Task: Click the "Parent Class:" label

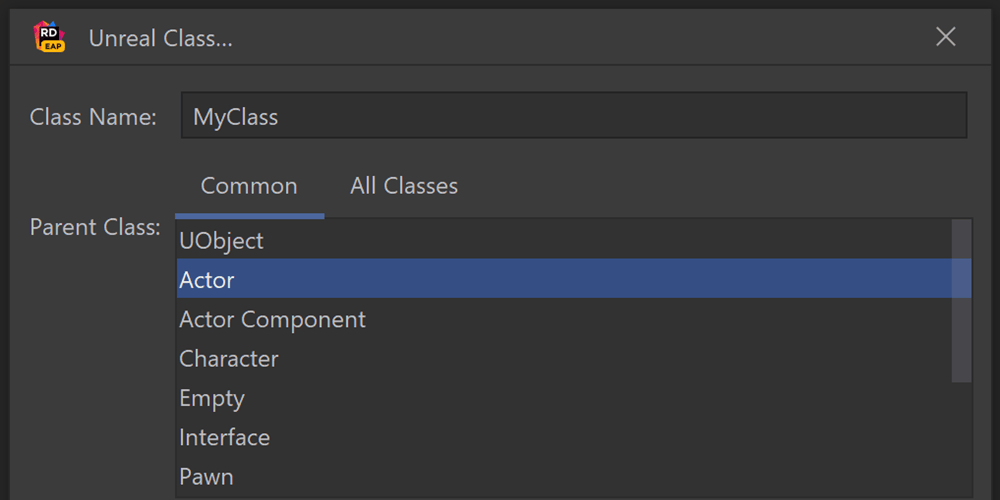Action: [95, 227]
